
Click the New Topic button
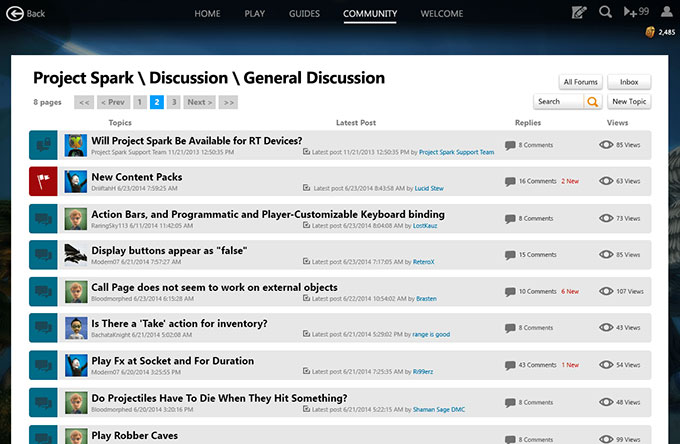629,101
